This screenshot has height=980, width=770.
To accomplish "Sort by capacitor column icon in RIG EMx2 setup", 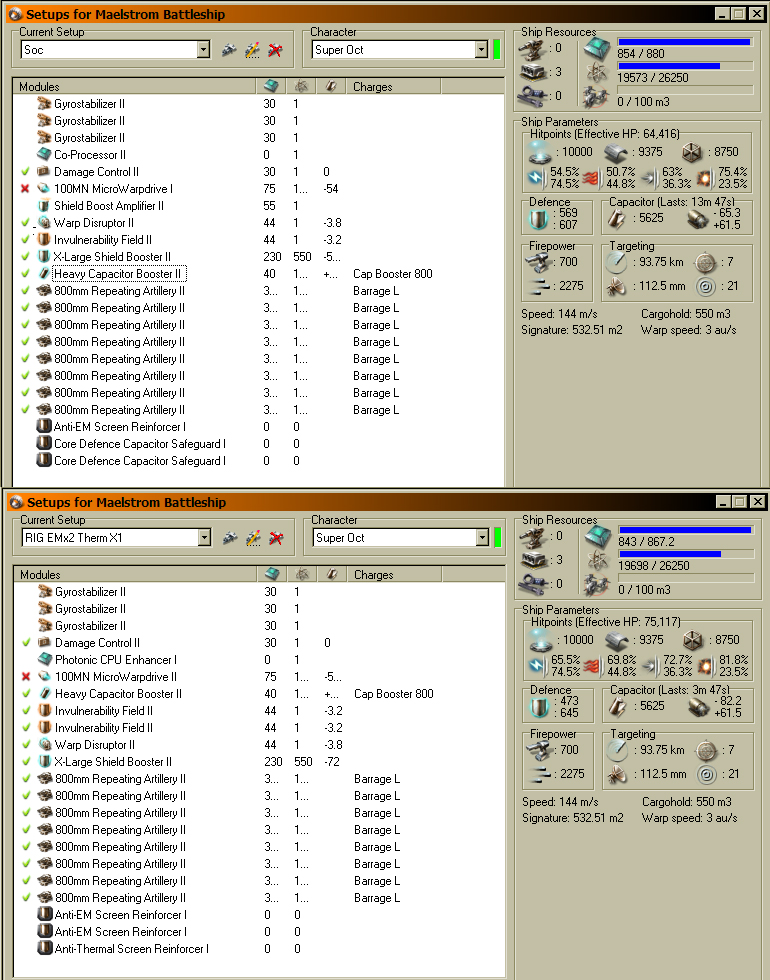I will (x=332, y=574).
